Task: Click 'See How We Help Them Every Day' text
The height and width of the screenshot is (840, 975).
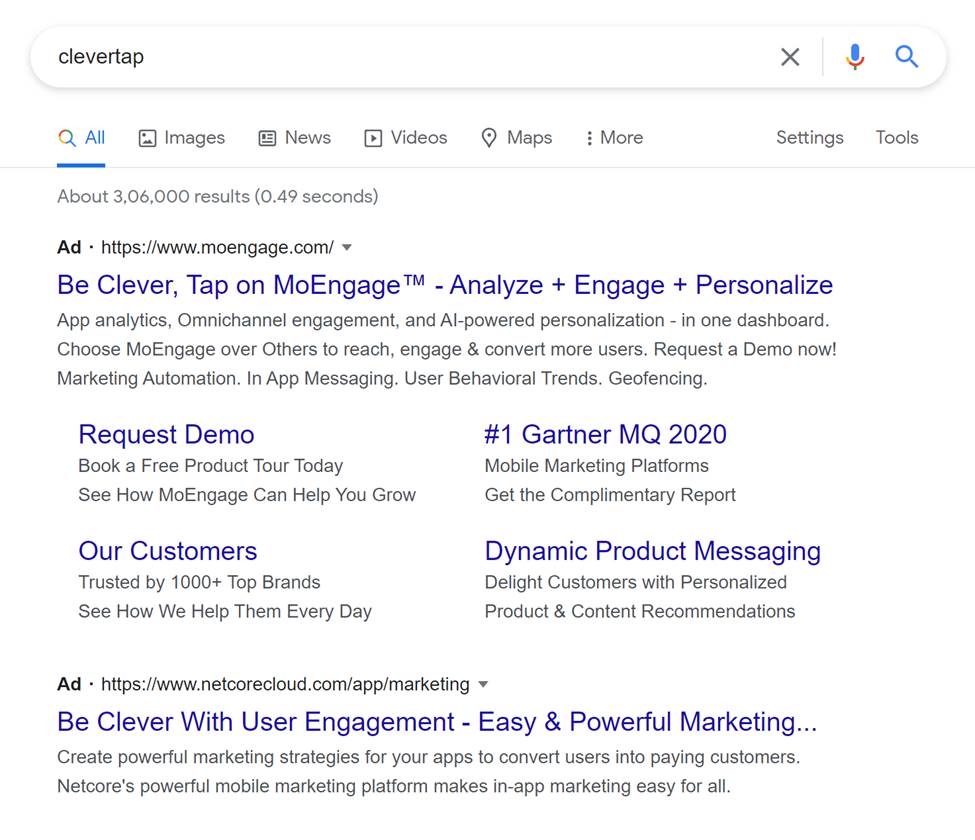Action: [x=225, y=612]
